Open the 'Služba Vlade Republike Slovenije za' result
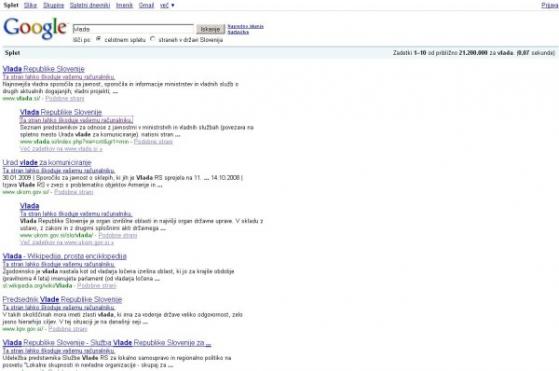The height and width of the screenshot is (371, 559). tap(107, 343)
